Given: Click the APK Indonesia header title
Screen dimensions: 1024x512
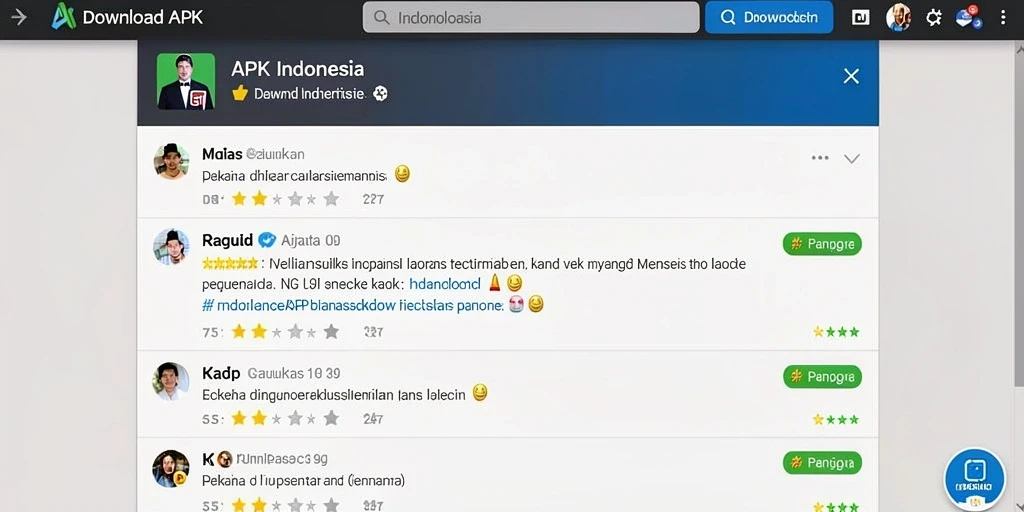Looking at the screenshot, I should [298, 69].
